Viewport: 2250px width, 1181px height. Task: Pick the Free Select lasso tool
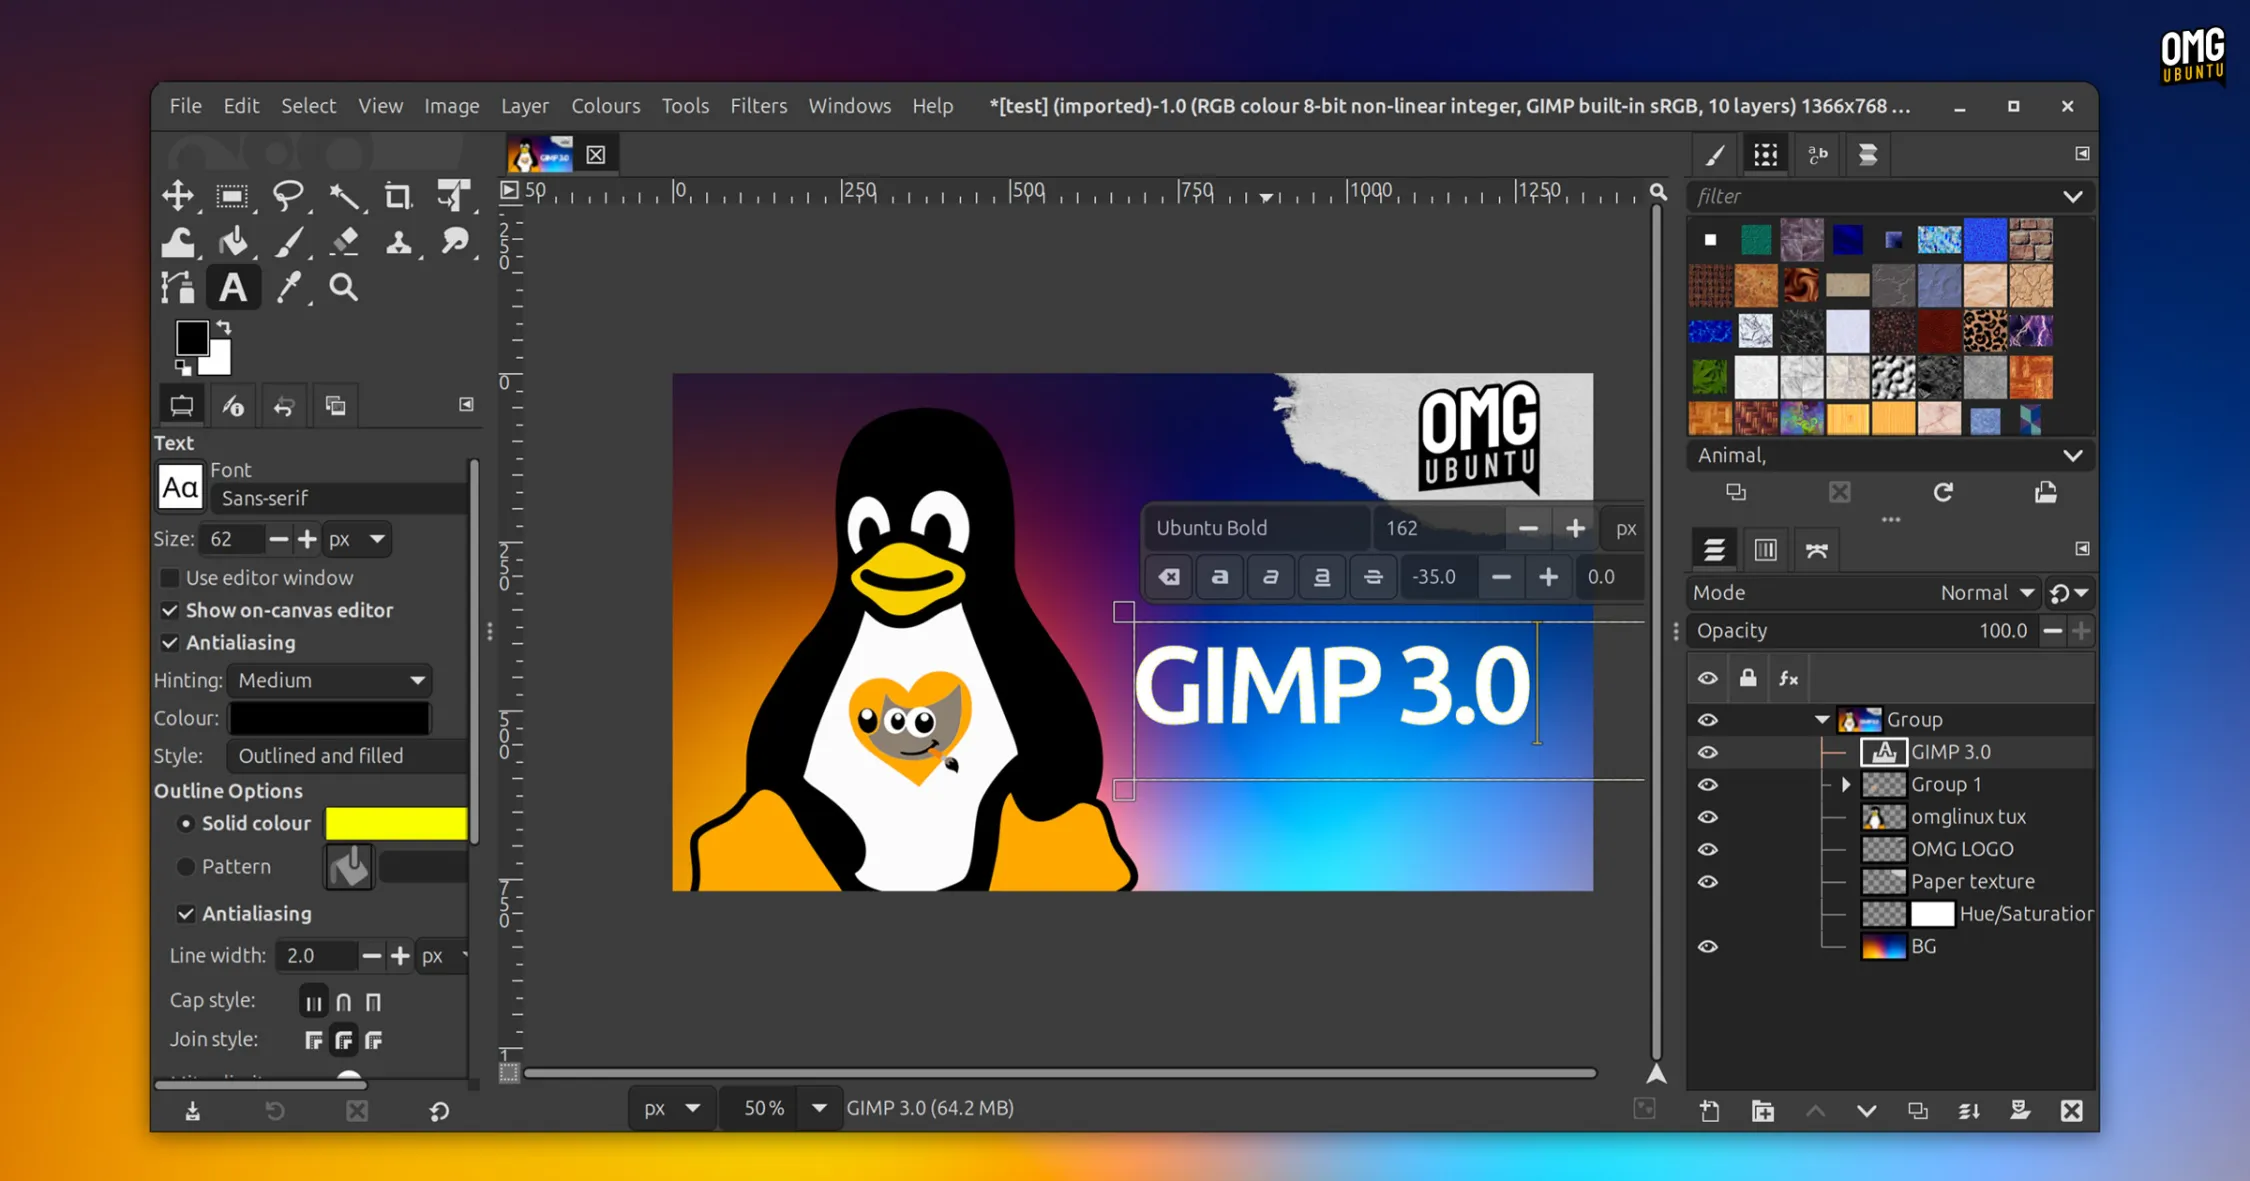[288, 196]
